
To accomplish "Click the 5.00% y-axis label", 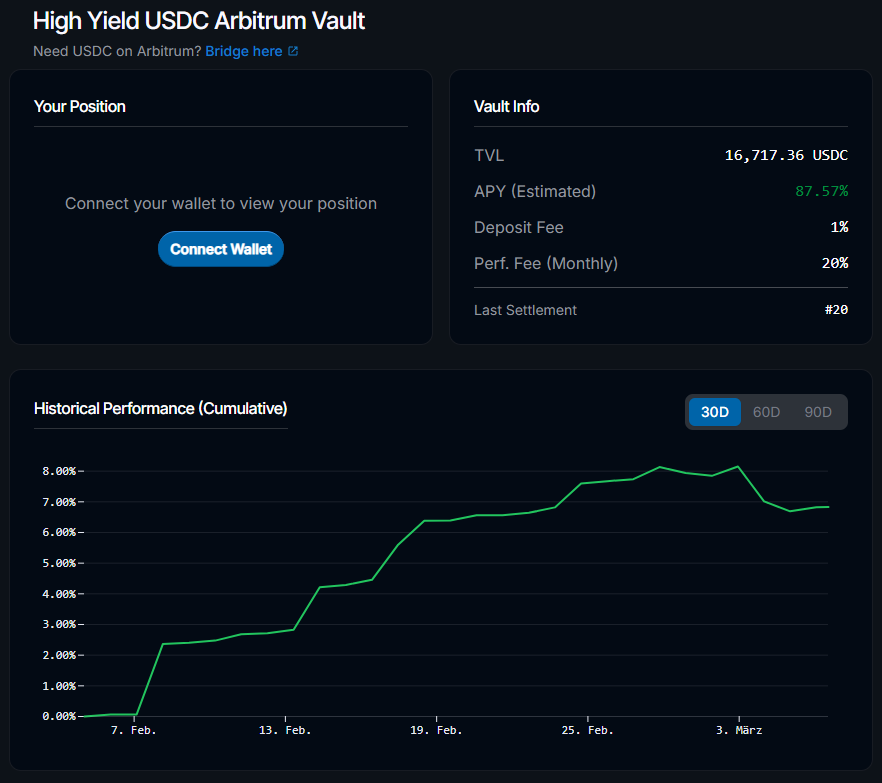I will pos(59,563).
